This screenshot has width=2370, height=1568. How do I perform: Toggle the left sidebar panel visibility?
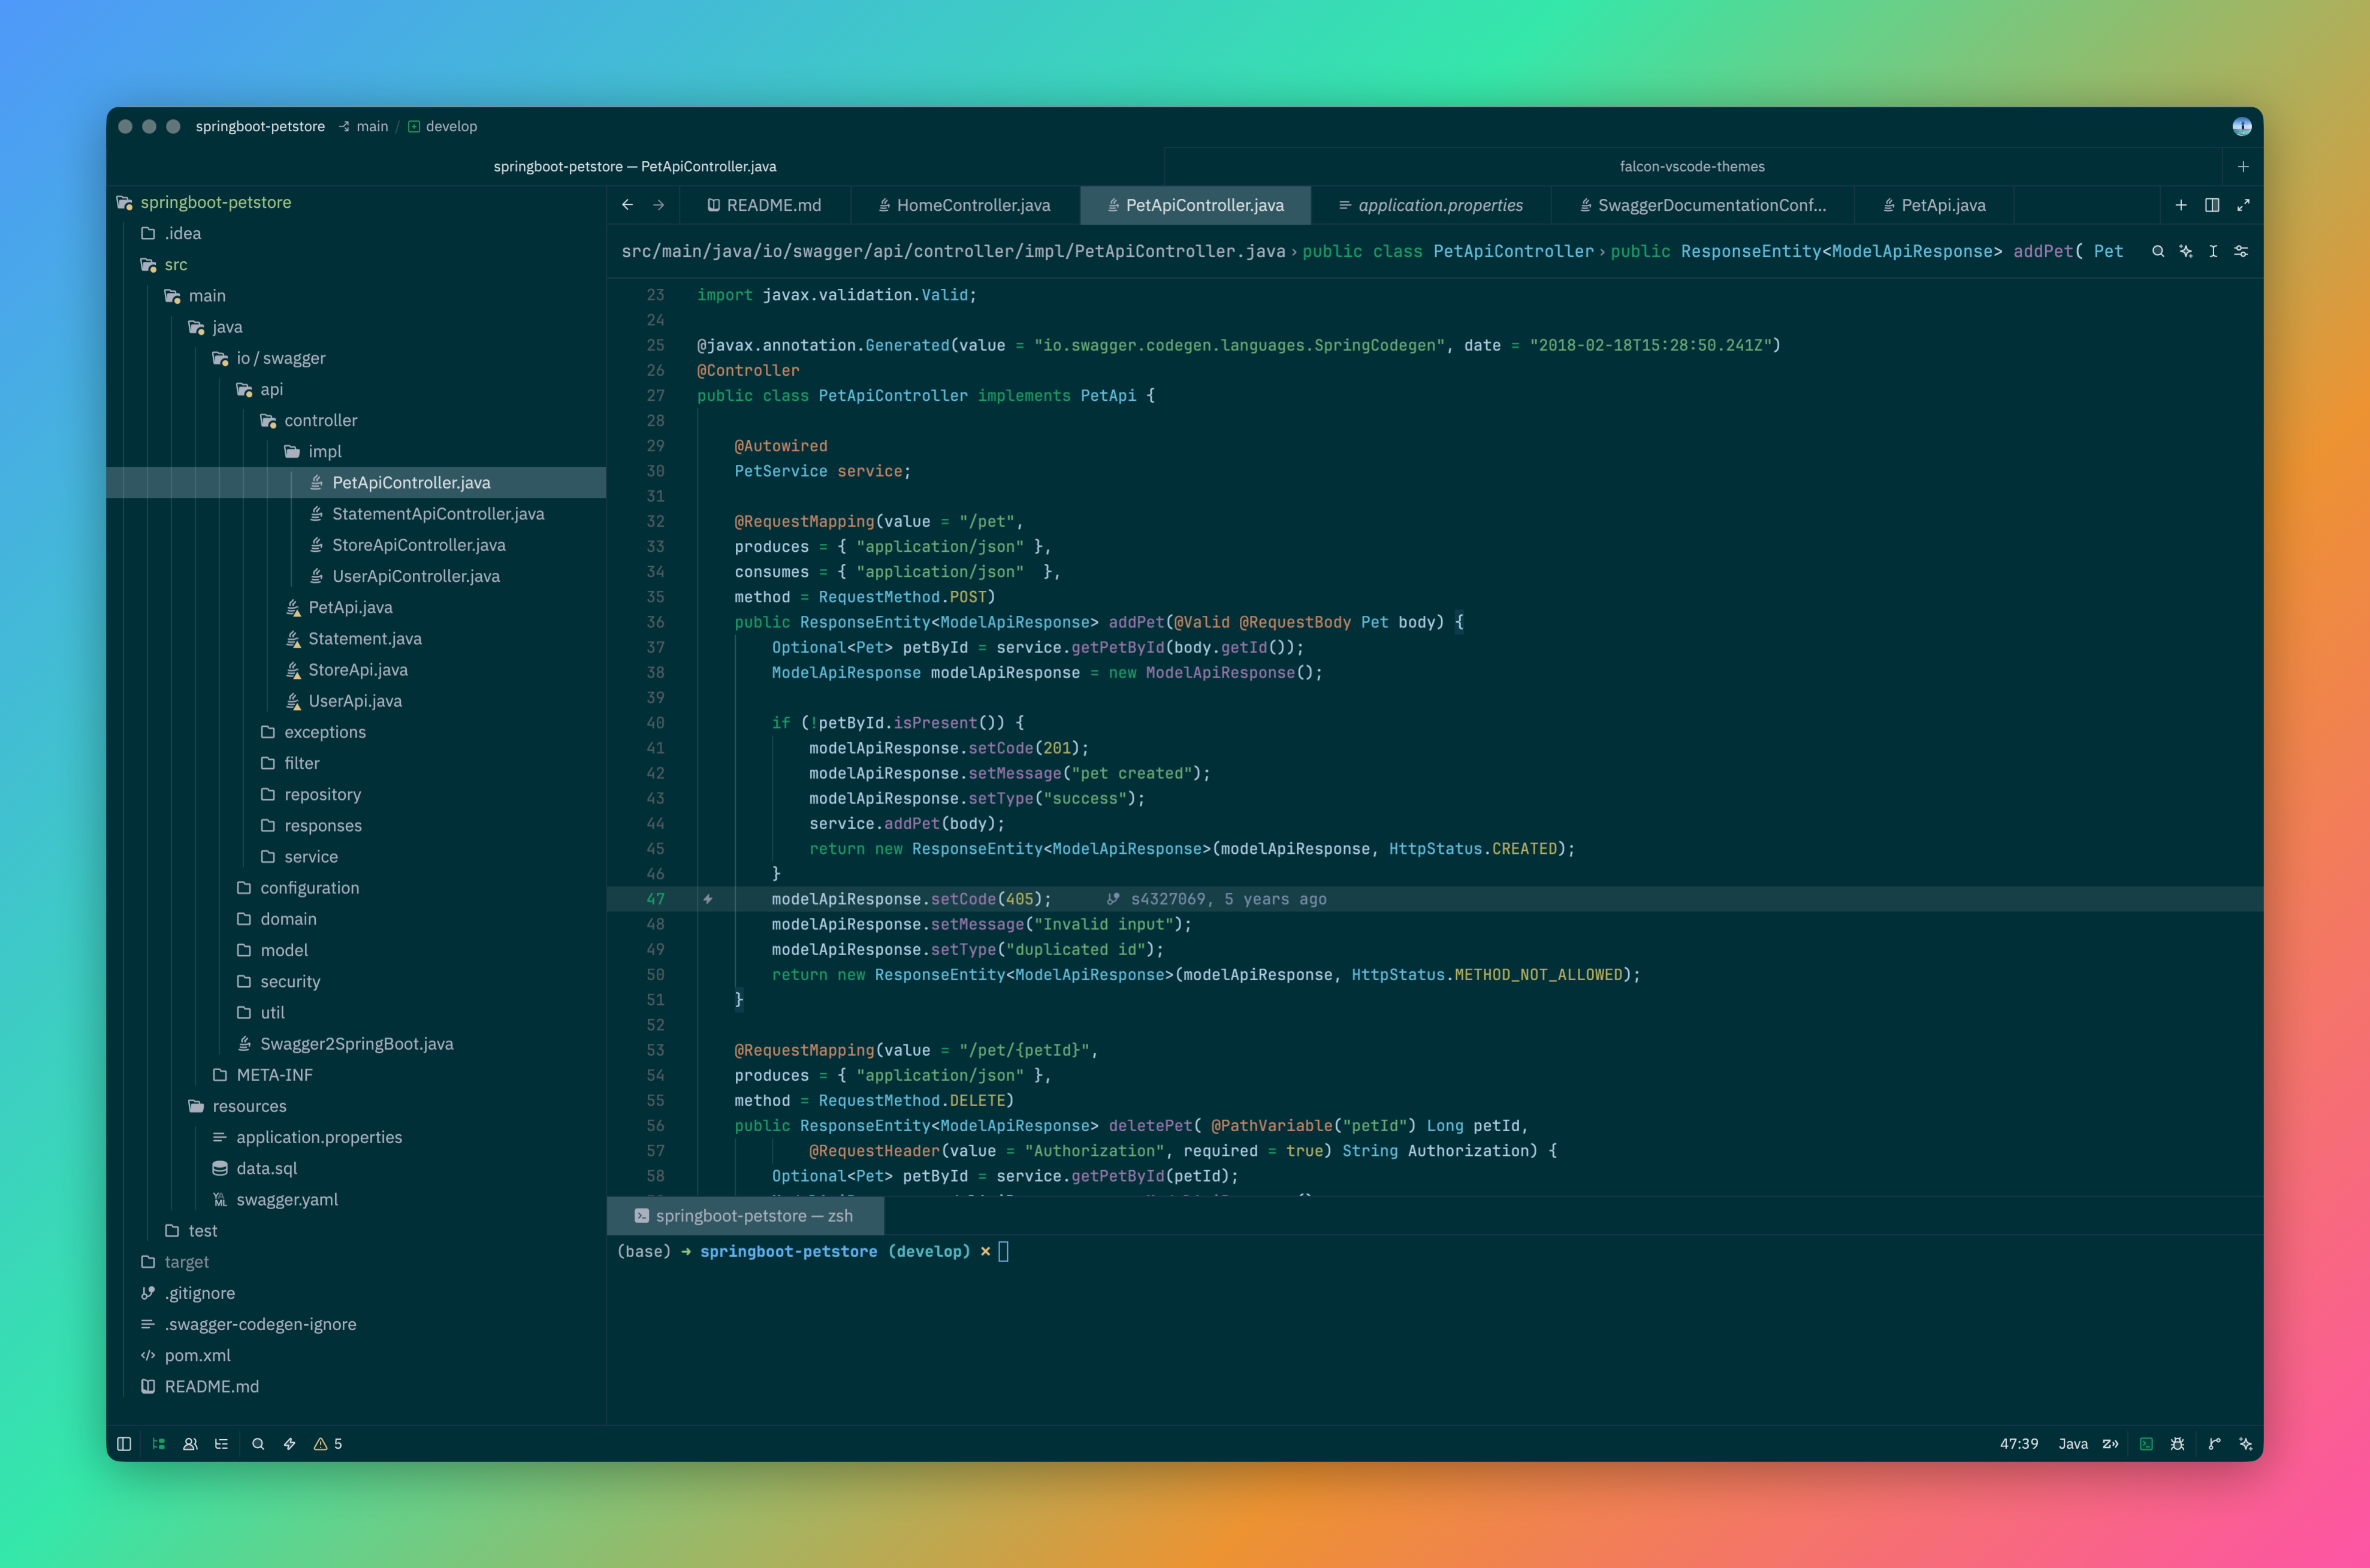(124, 1443)
